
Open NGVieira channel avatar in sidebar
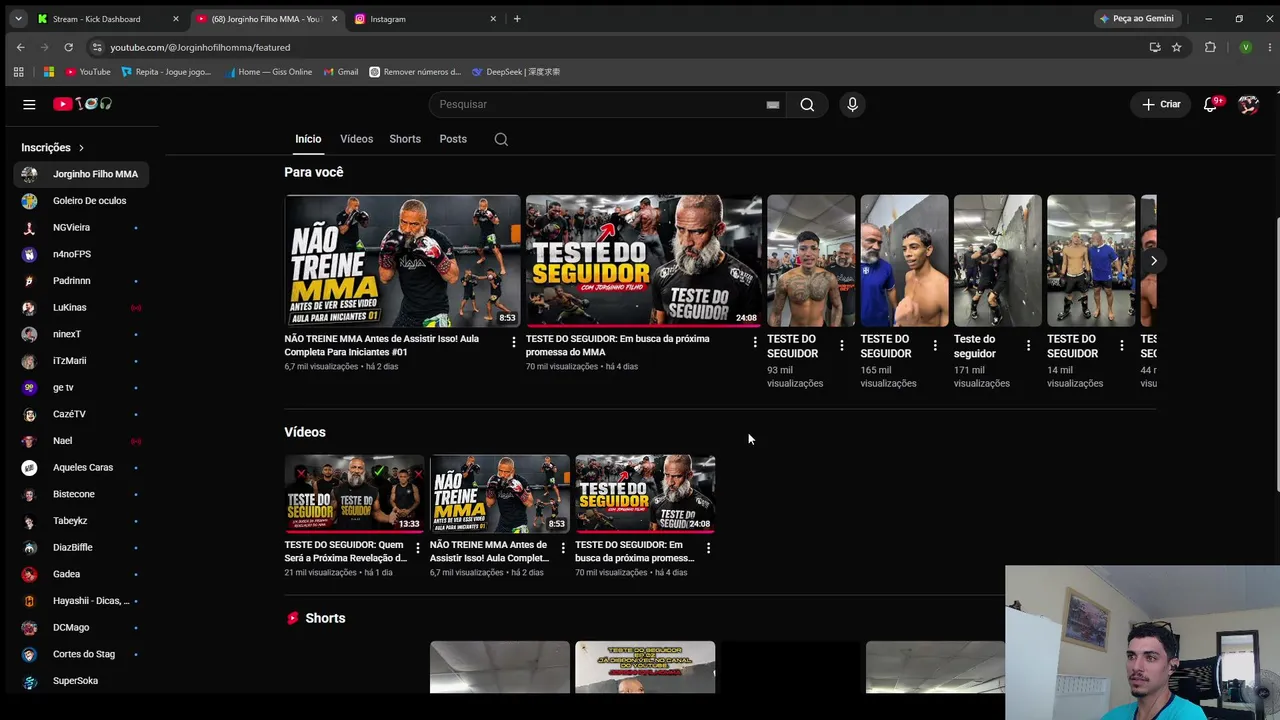[x=30, y=228]
